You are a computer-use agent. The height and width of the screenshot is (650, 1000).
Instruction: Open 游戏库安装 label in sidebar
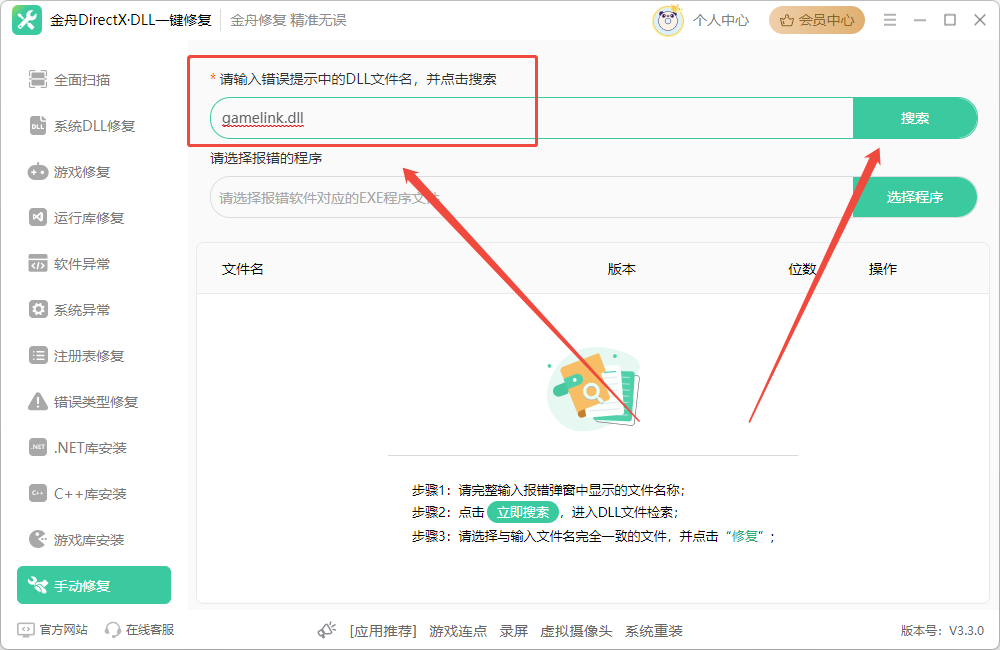[89, 540]
